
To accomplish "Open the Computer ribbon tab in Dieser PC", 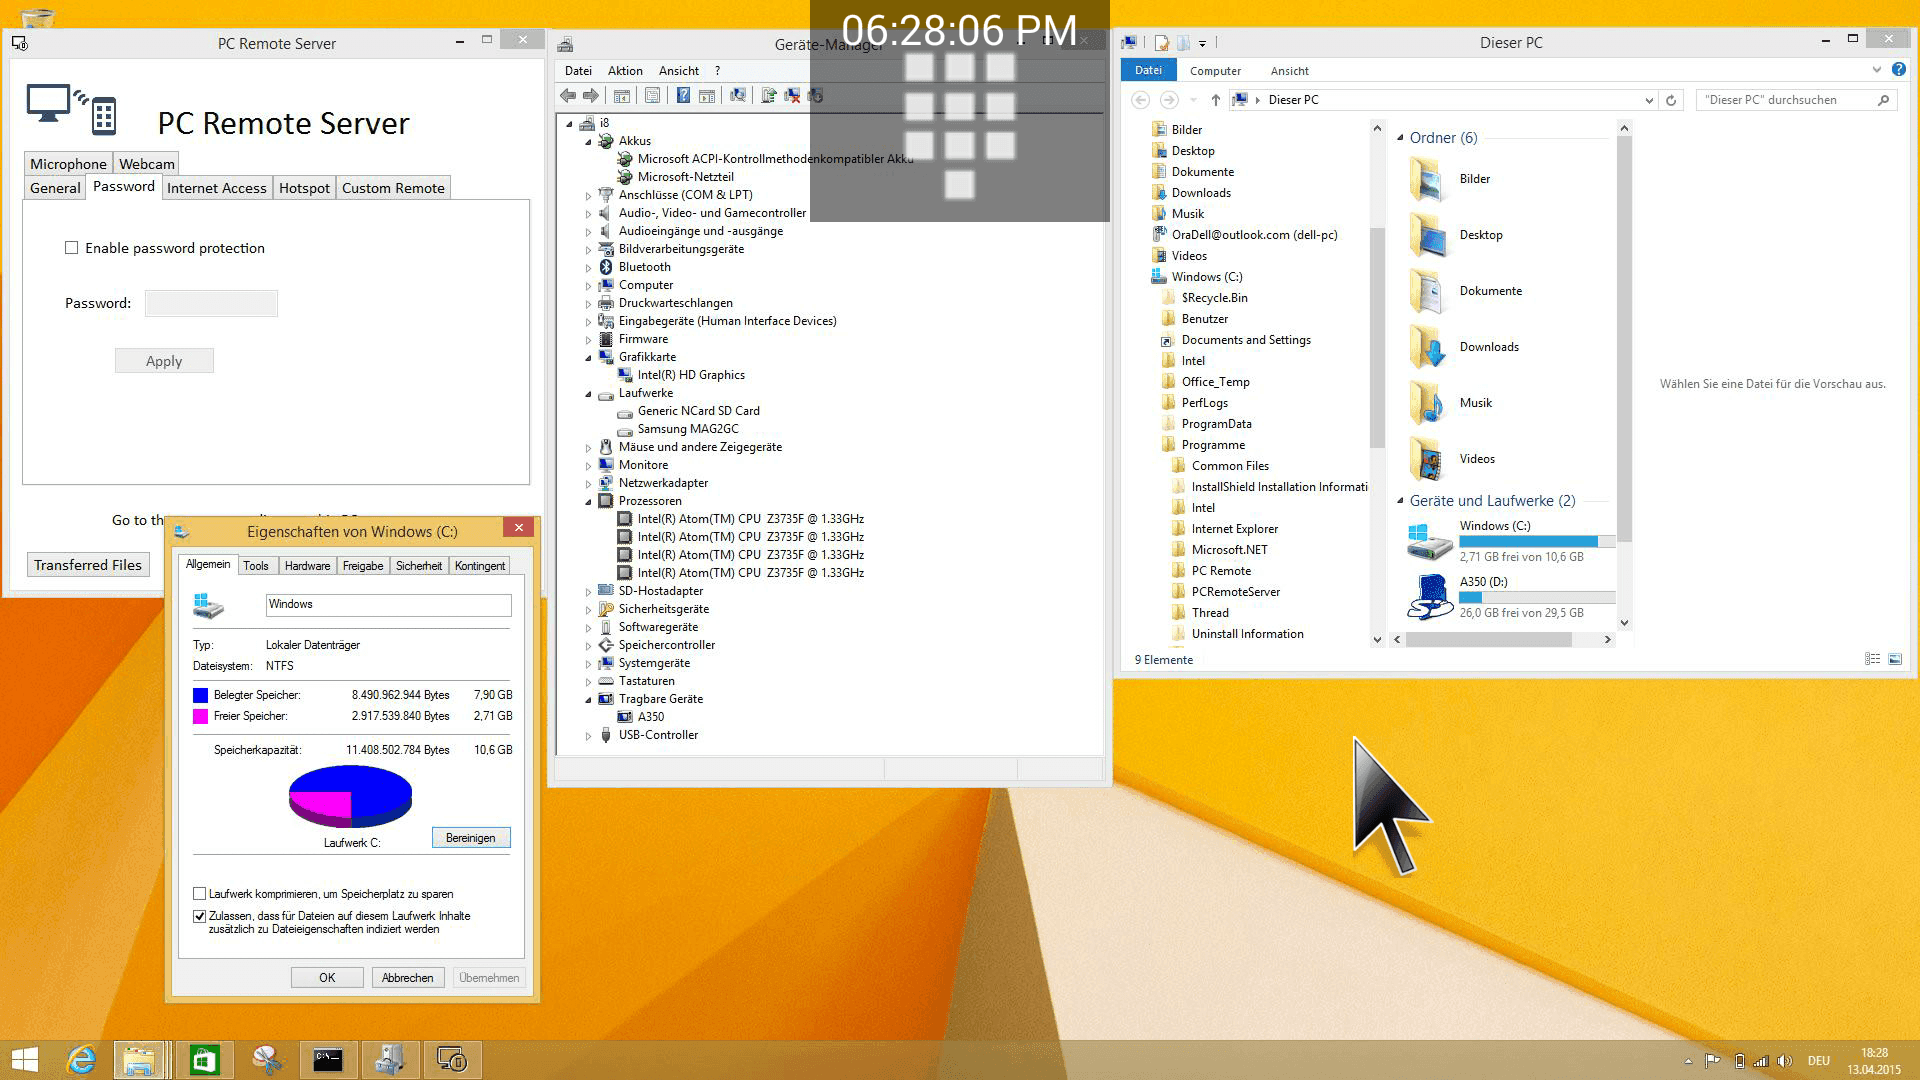I will (x=1215, y=71).
